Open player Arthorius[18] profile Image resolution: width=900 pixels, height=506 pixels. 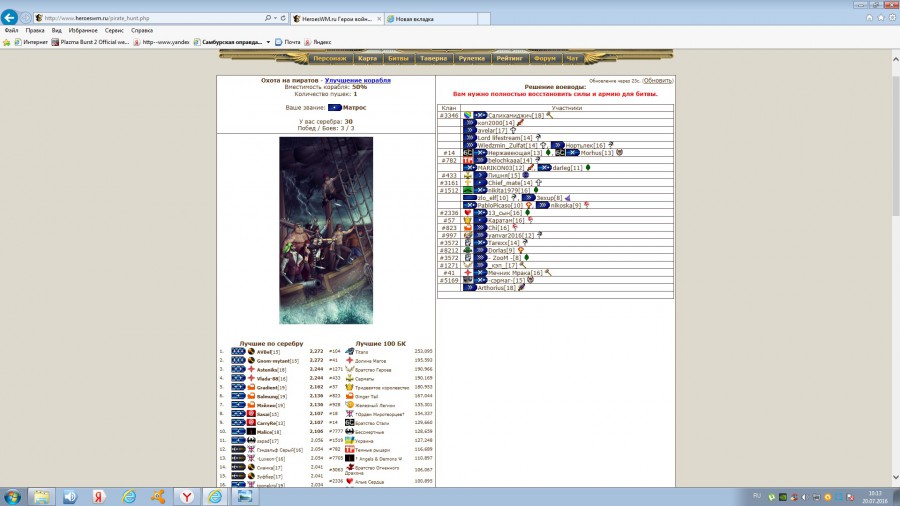[496, 288]
